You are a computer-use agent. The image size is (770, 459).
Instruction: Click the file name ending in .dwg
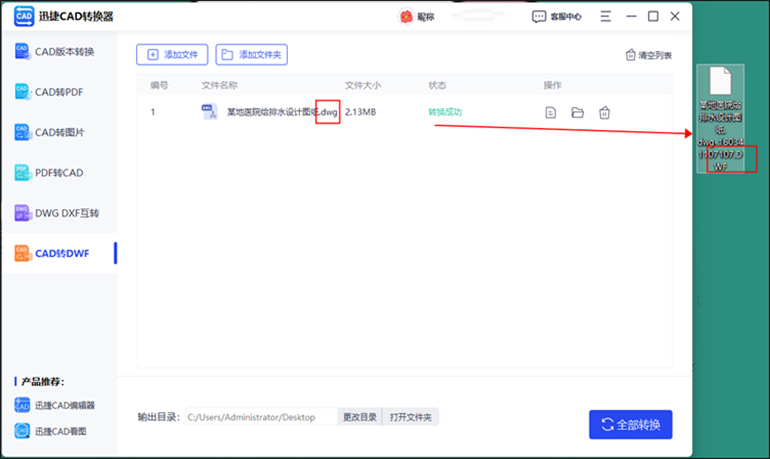tap(282, 112)
